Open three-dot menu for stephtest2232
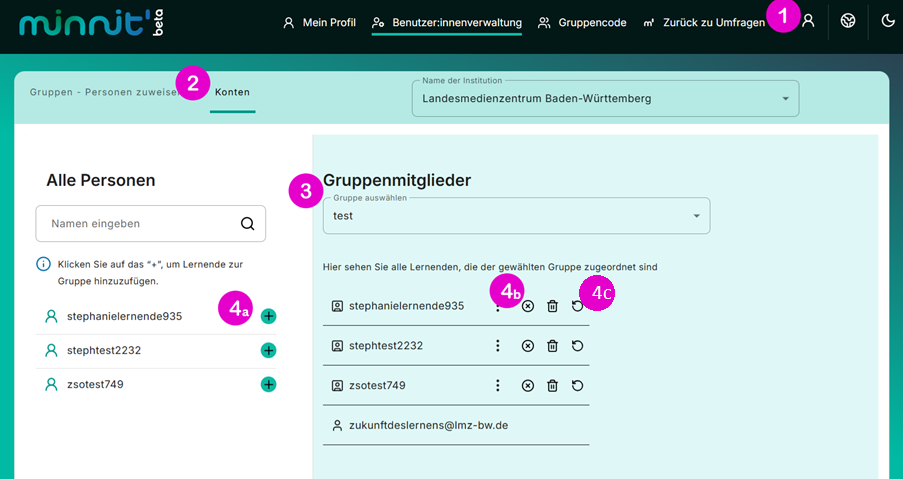The width and height of the screenshot is (903, 479). (x=498, y=345)
